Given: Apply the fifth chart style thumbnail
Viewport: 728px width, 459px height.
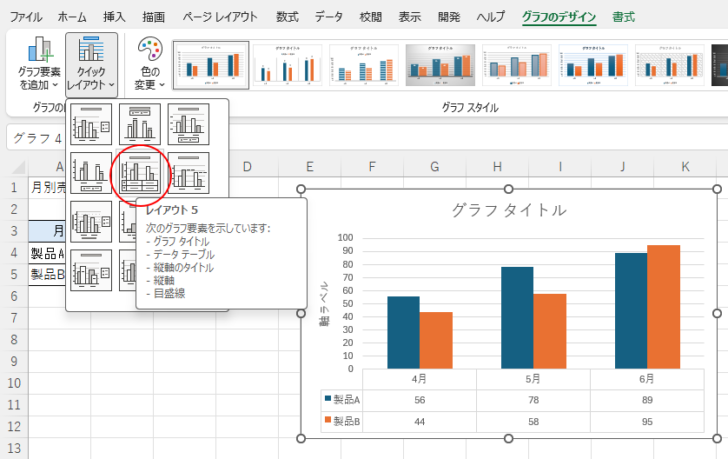Looking at the screenshot, I should click(517, 65).
